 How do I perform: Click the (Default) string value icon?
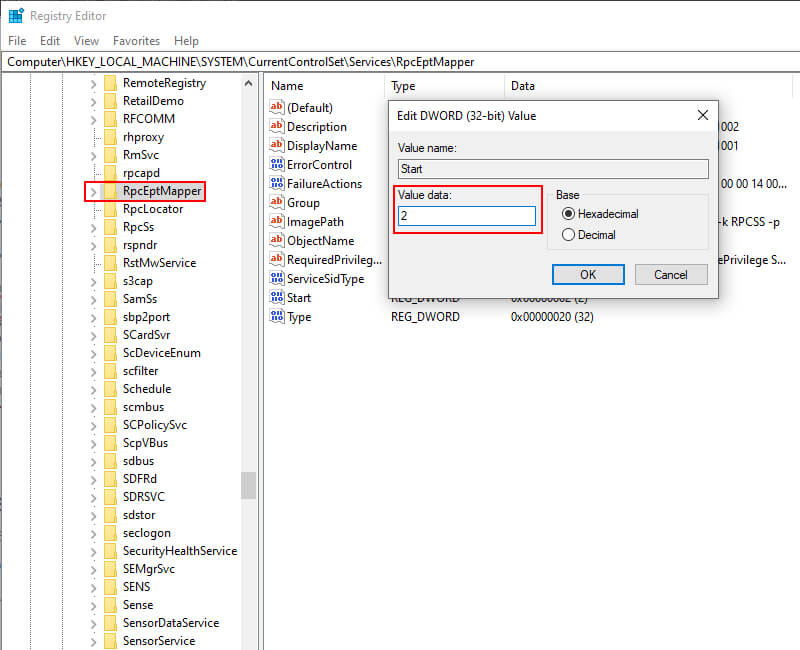277,107
